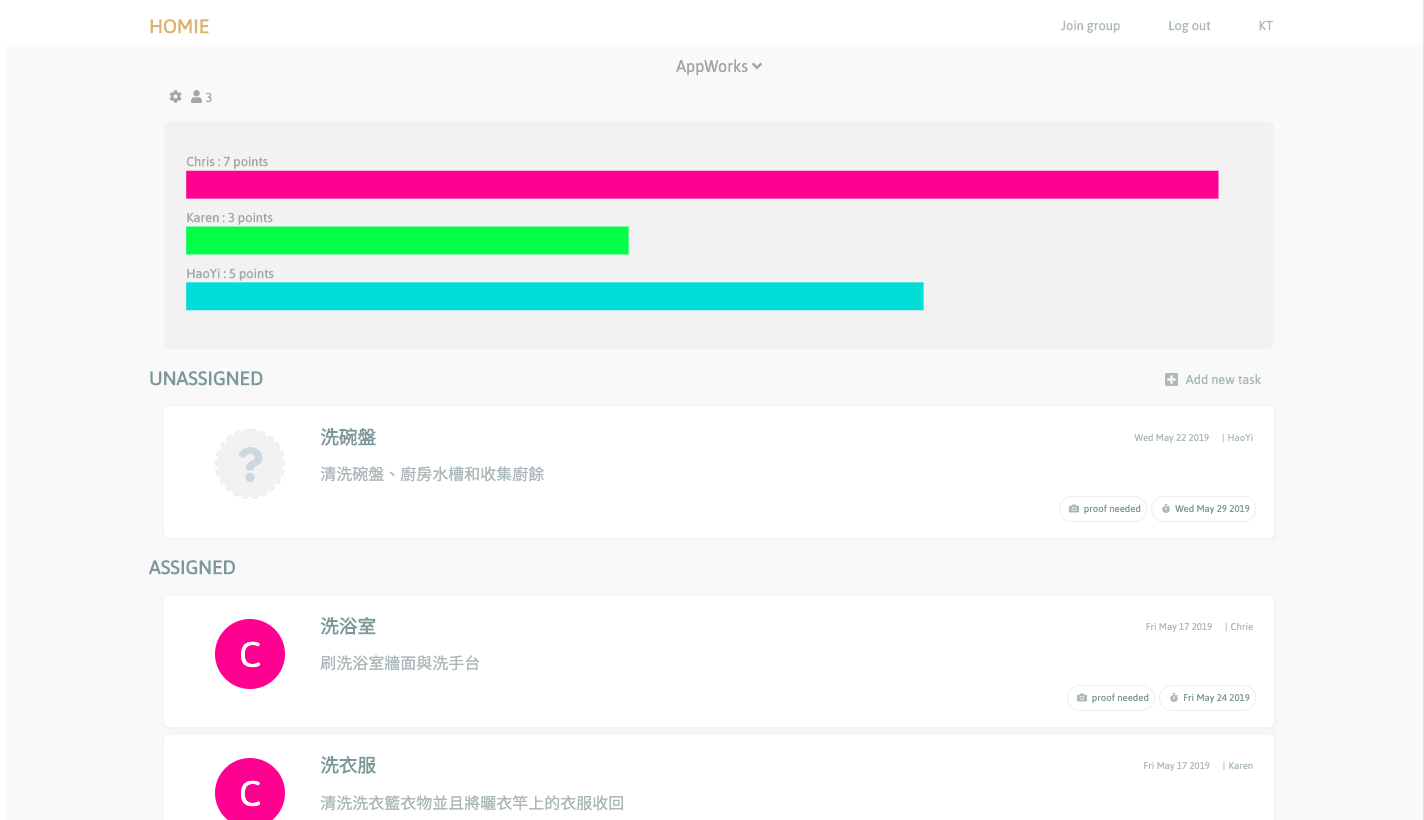Click the Fri May 17 2019 date on 洗衣服
This screenshot has height=820, width=1424.
pyautogui.click(x=1176, y=766)
